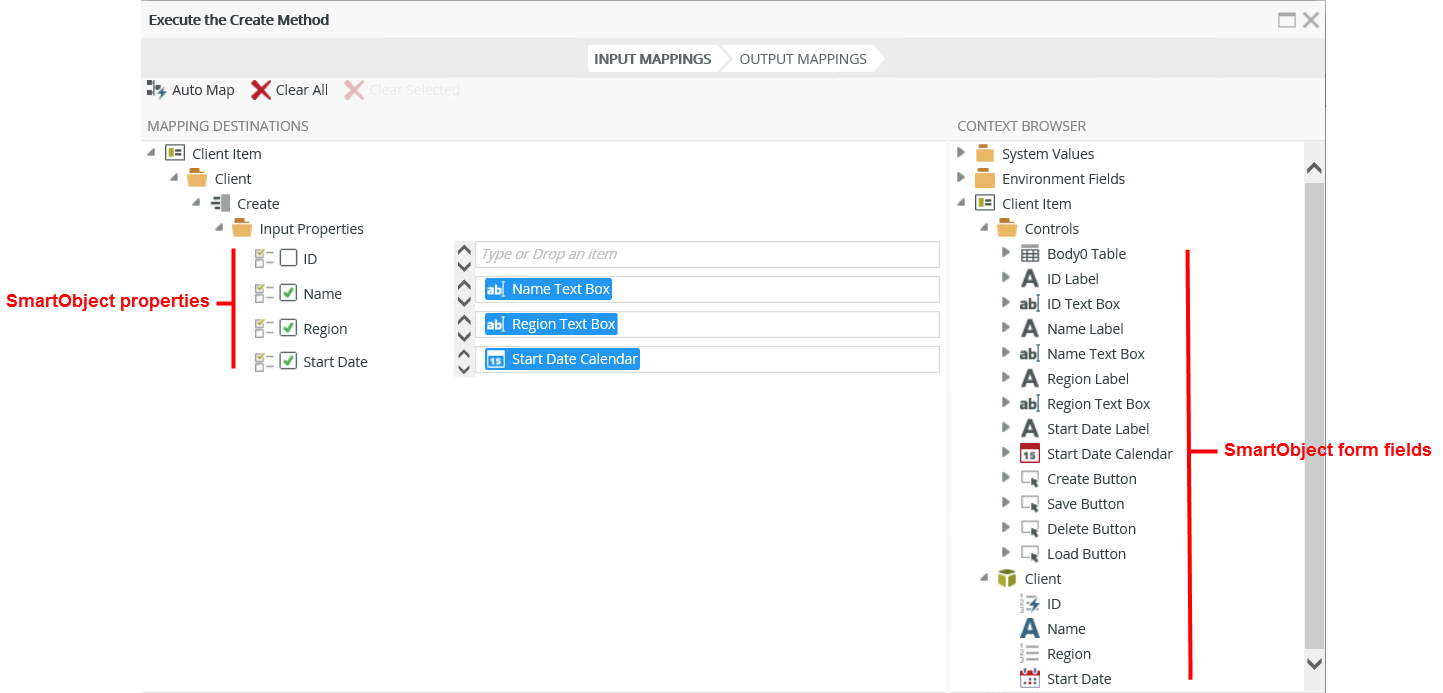The width and height of the screenshot is (1443, 693).
Task: Expand the System Values folder
Action: [x=962, y=153]
